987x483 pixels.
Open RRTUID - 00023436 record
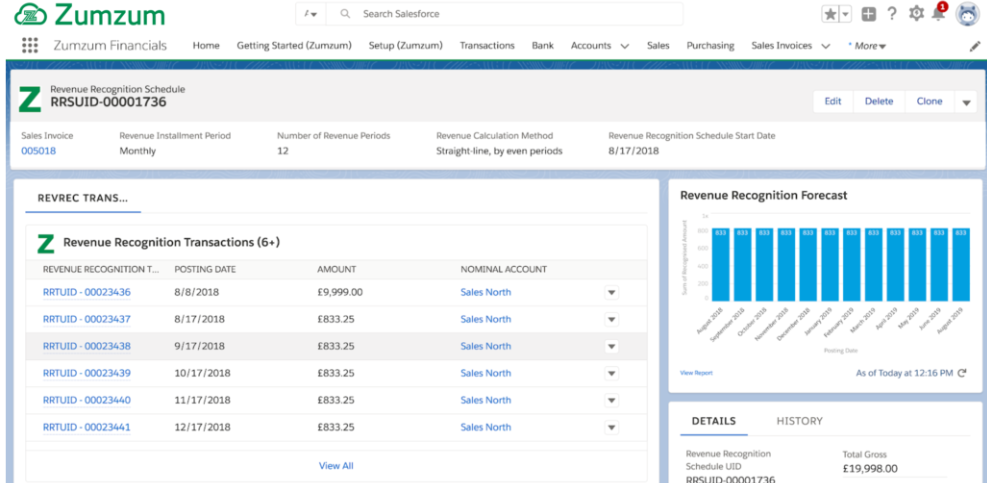[x=87, y=292]
